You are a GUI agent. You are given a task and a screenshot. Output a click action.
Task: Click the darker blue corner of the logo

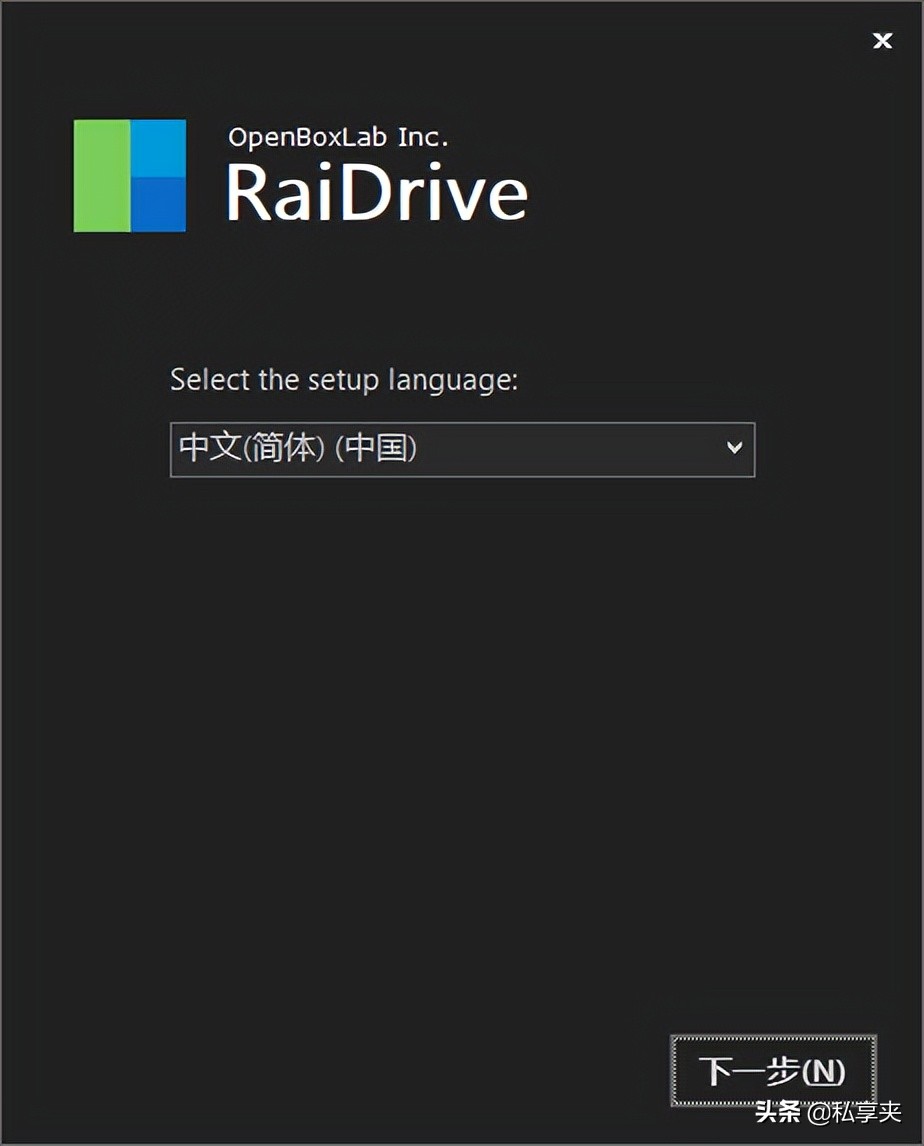click(160, 205)
